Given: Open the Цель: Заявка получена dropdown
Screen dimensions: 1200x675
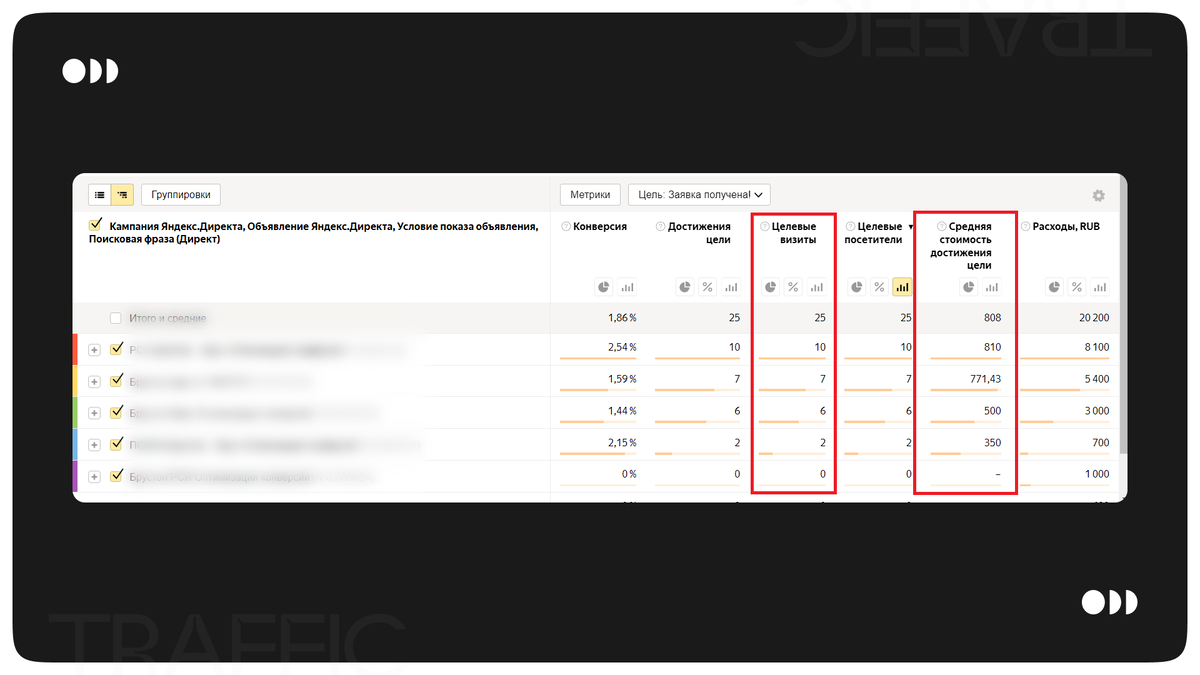Looking at the screenshot, I should 699,195.
